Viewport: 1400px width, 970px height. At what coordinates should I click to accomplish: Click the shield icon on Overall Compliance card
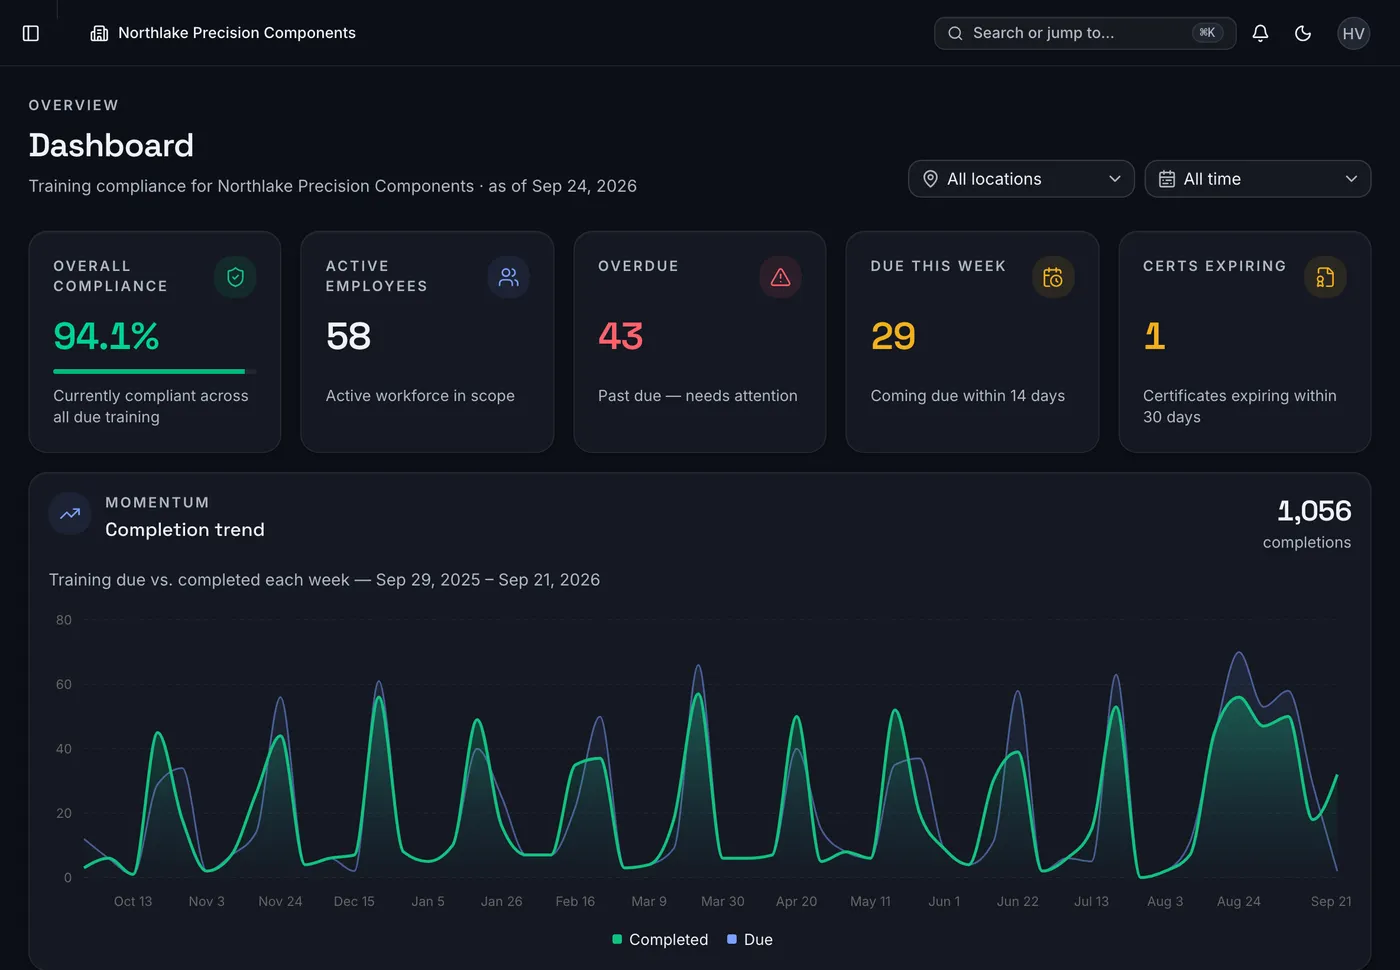coord(235,277)
